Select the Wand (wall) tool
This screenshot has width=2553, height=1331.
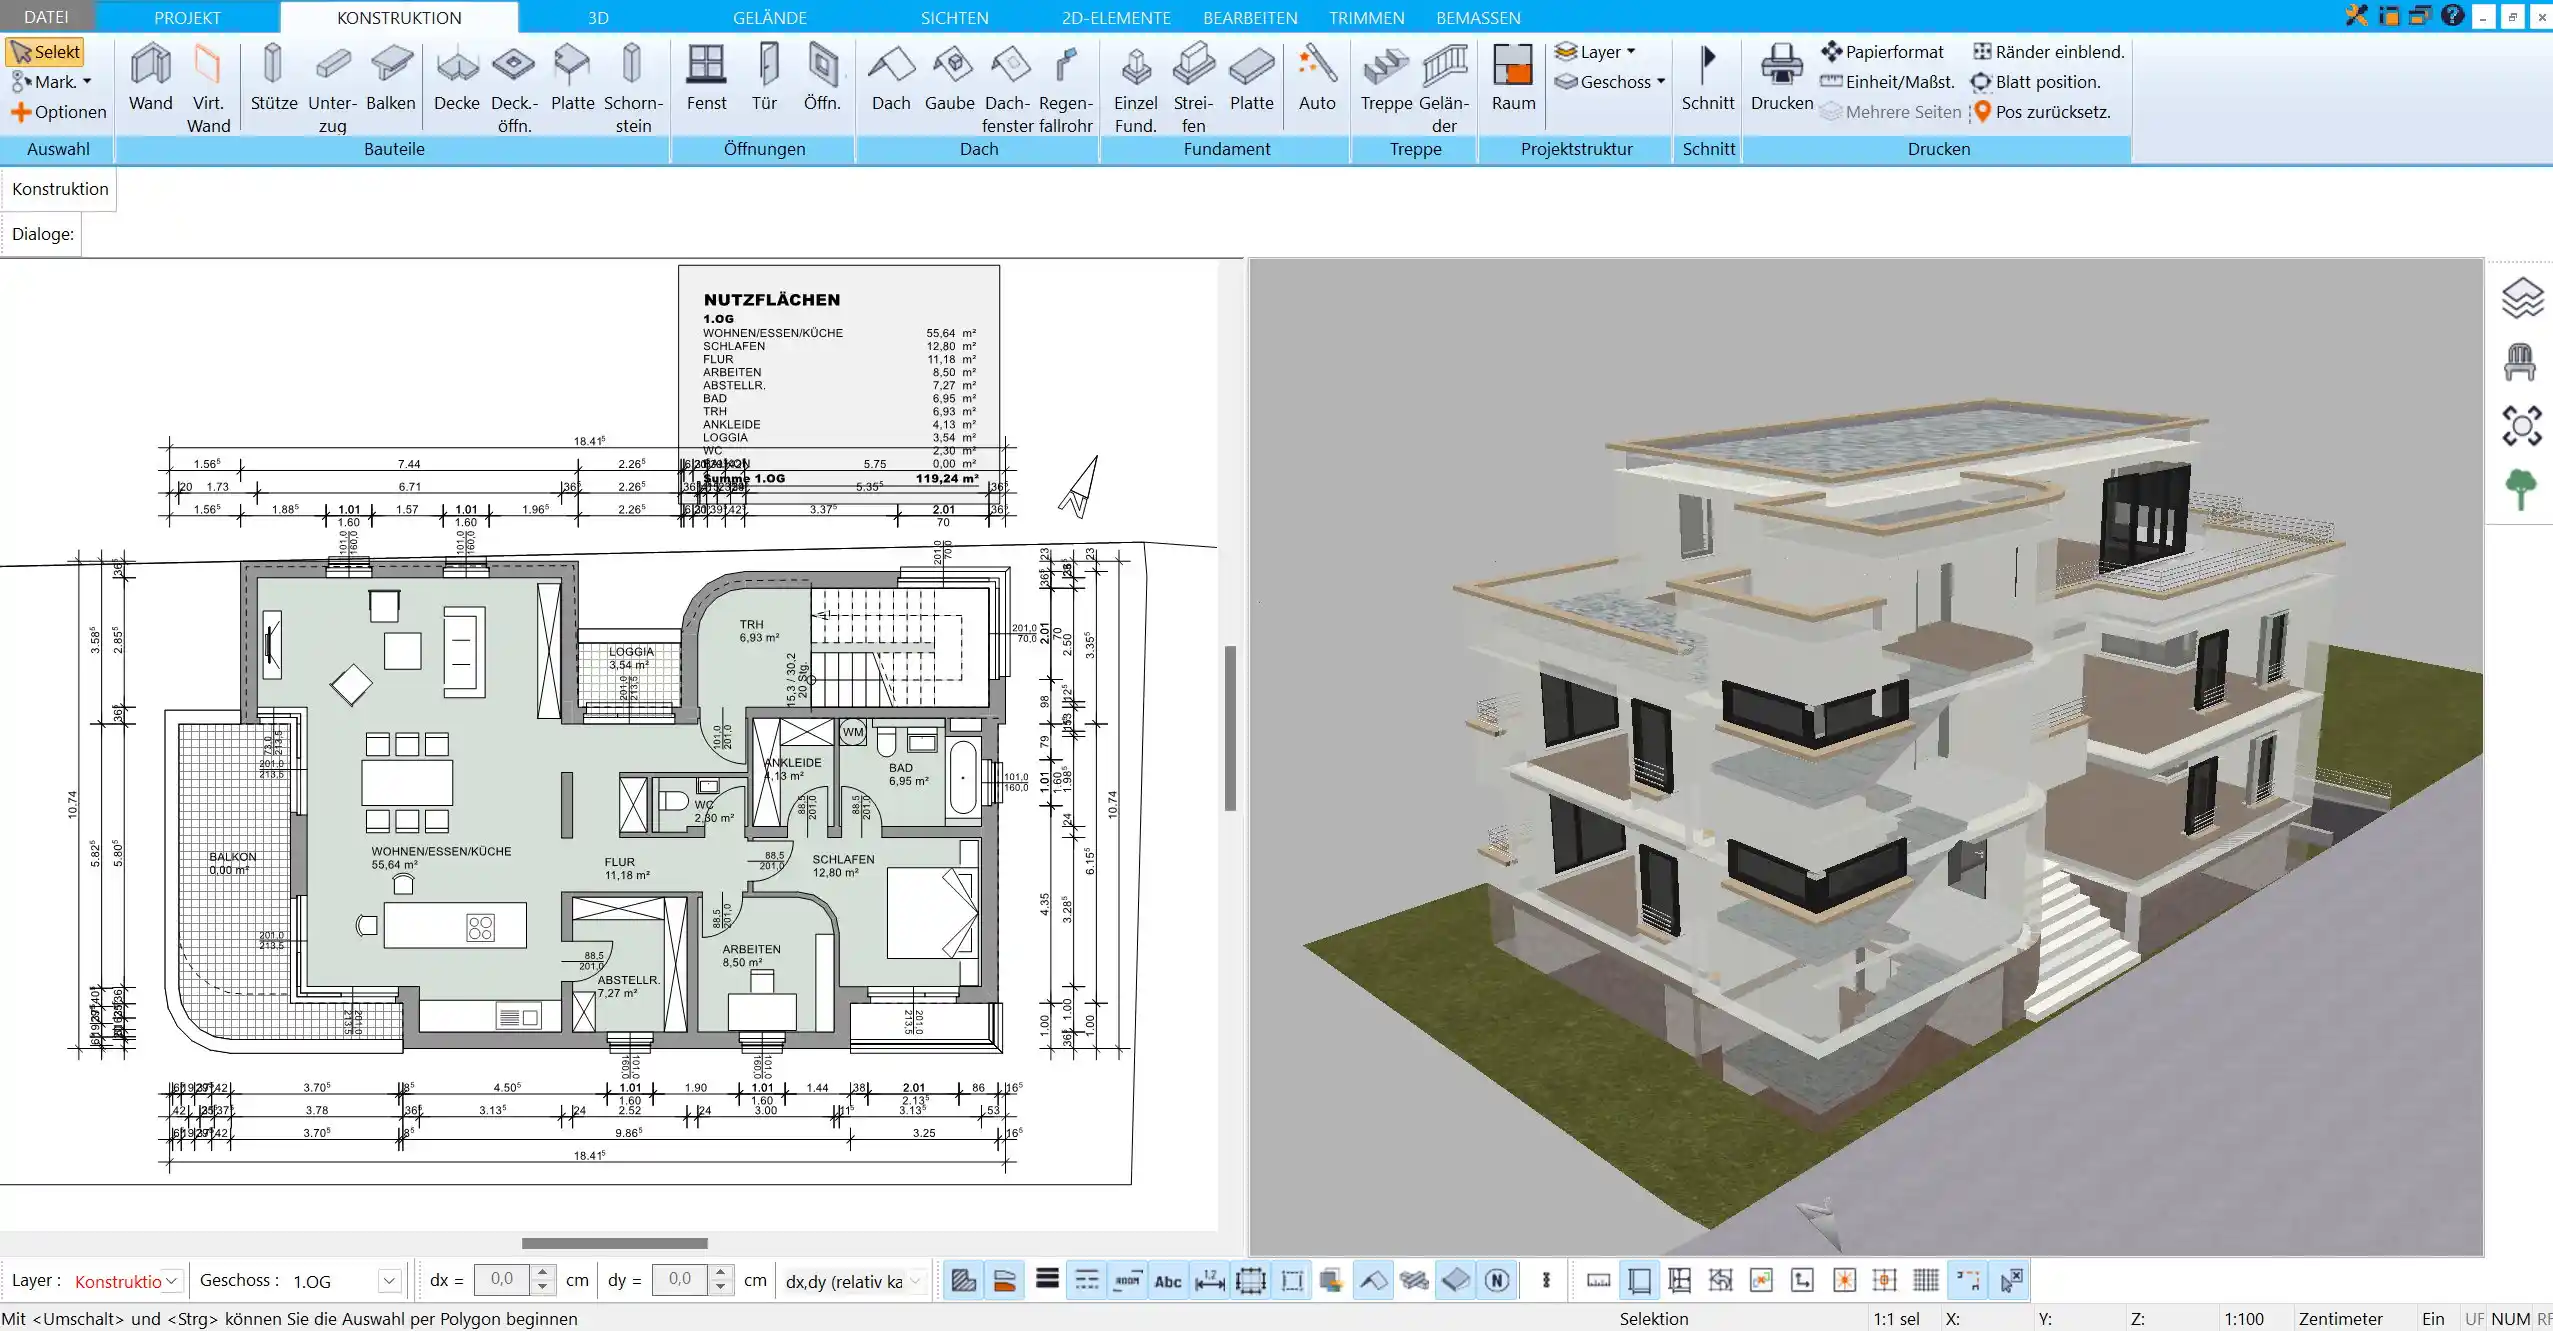(x=151, y=78)
